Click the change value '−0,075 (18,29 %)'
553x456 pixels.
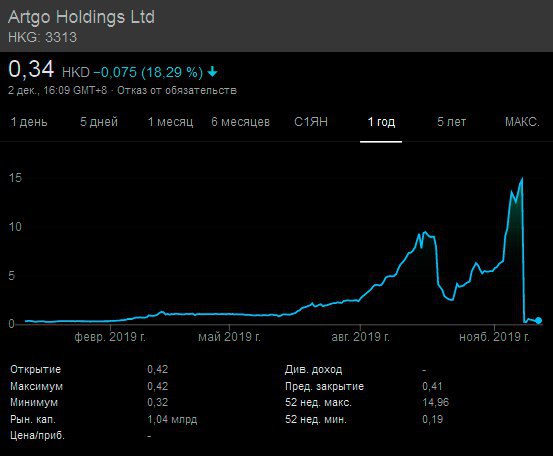tap(148, 72)
